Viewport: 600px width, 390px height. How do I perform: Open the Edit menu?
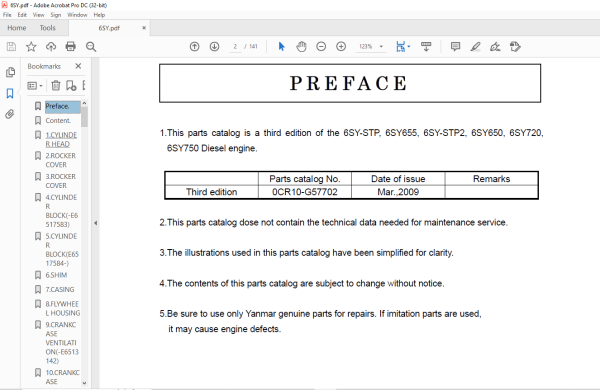[x=22, y=15]
